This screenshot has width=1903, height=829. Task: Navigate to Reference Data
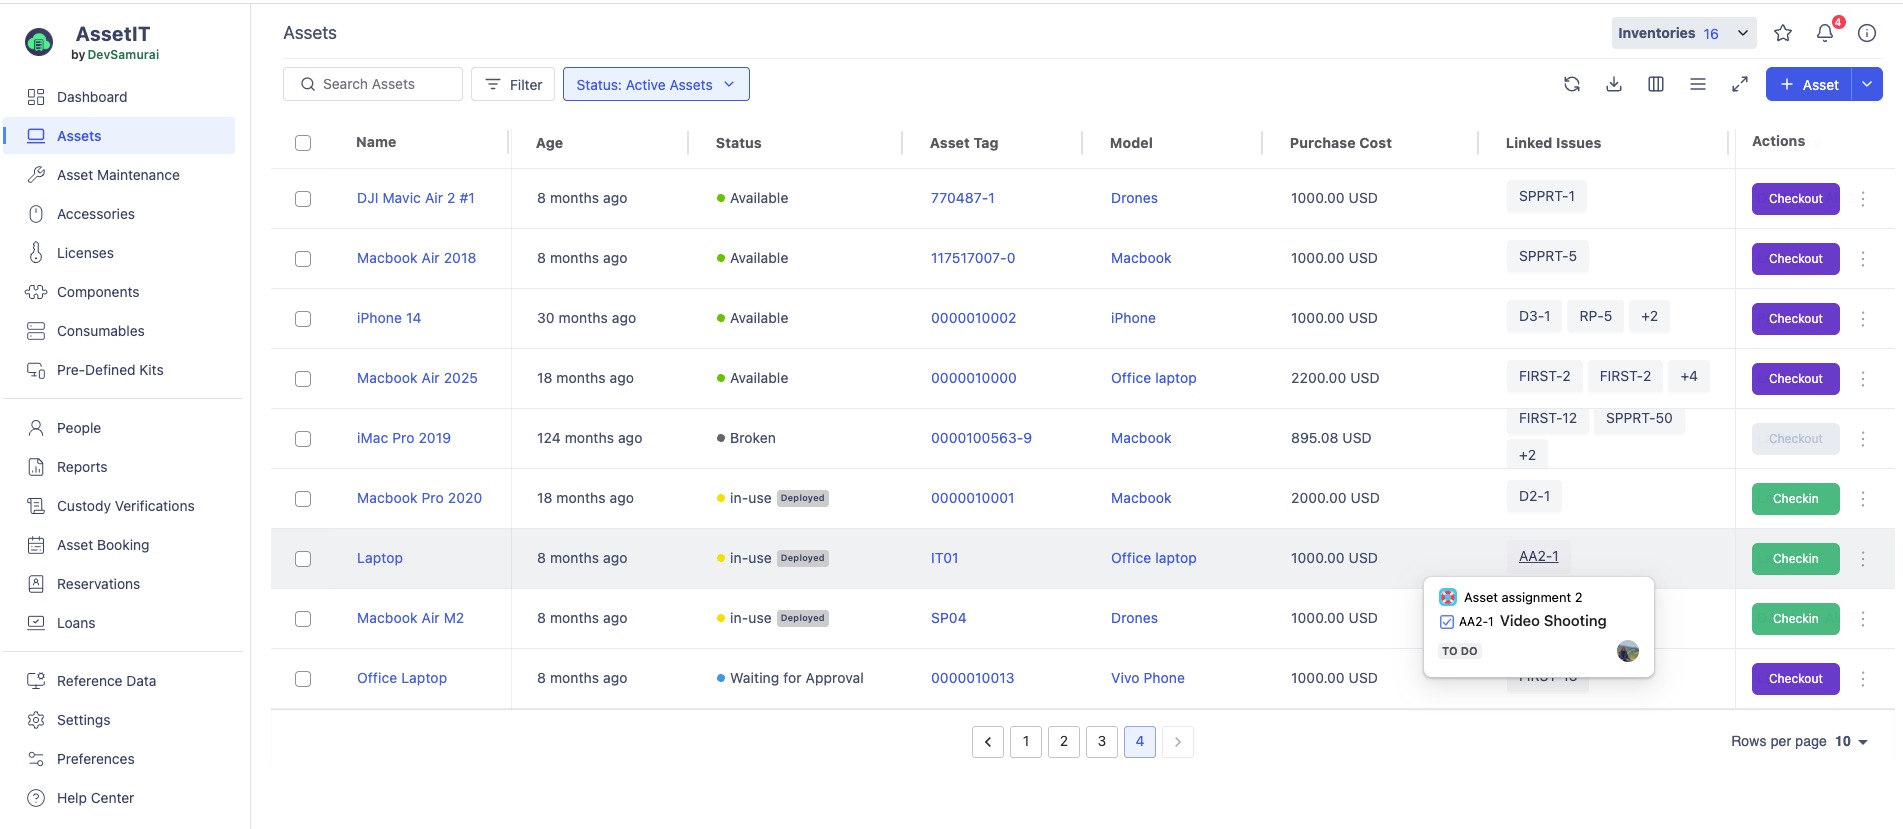click(x=106, y=681)
